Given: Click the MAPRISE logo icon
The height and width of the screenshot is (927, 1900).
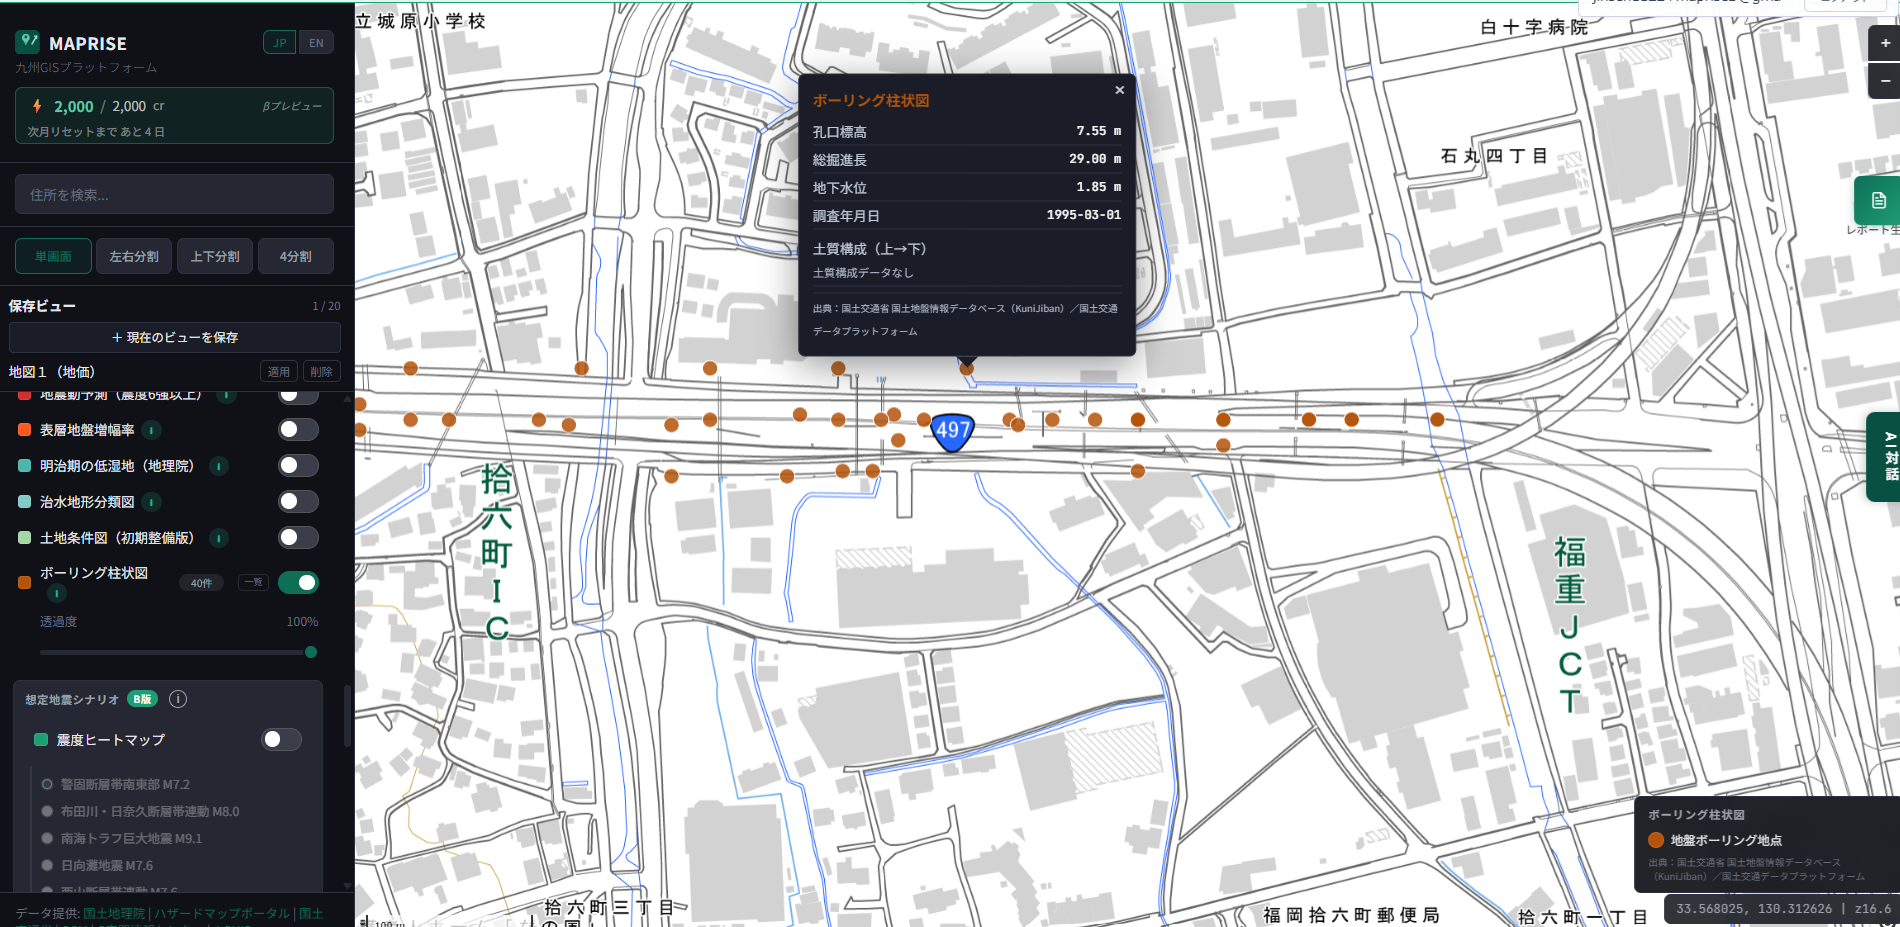Looking at the screenshot, I should pyautogui.click(x=28, y=42).
